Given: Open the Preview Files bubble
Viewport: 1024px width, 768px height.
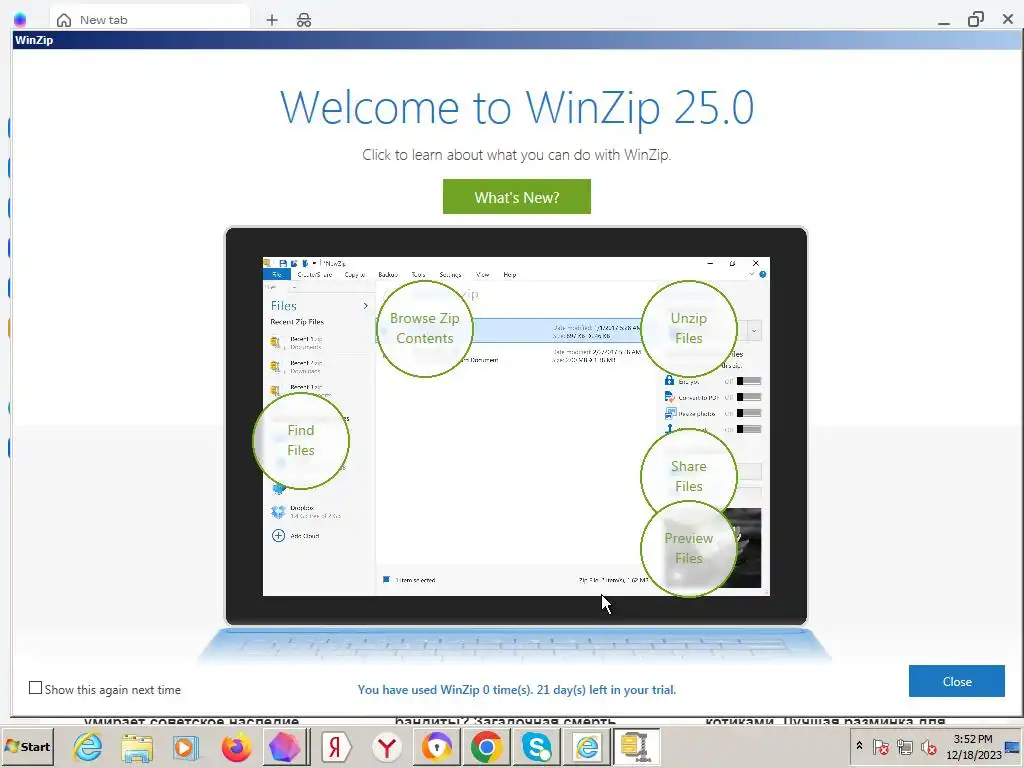Looking at the screenshot, I should click(x=688, y=549).
